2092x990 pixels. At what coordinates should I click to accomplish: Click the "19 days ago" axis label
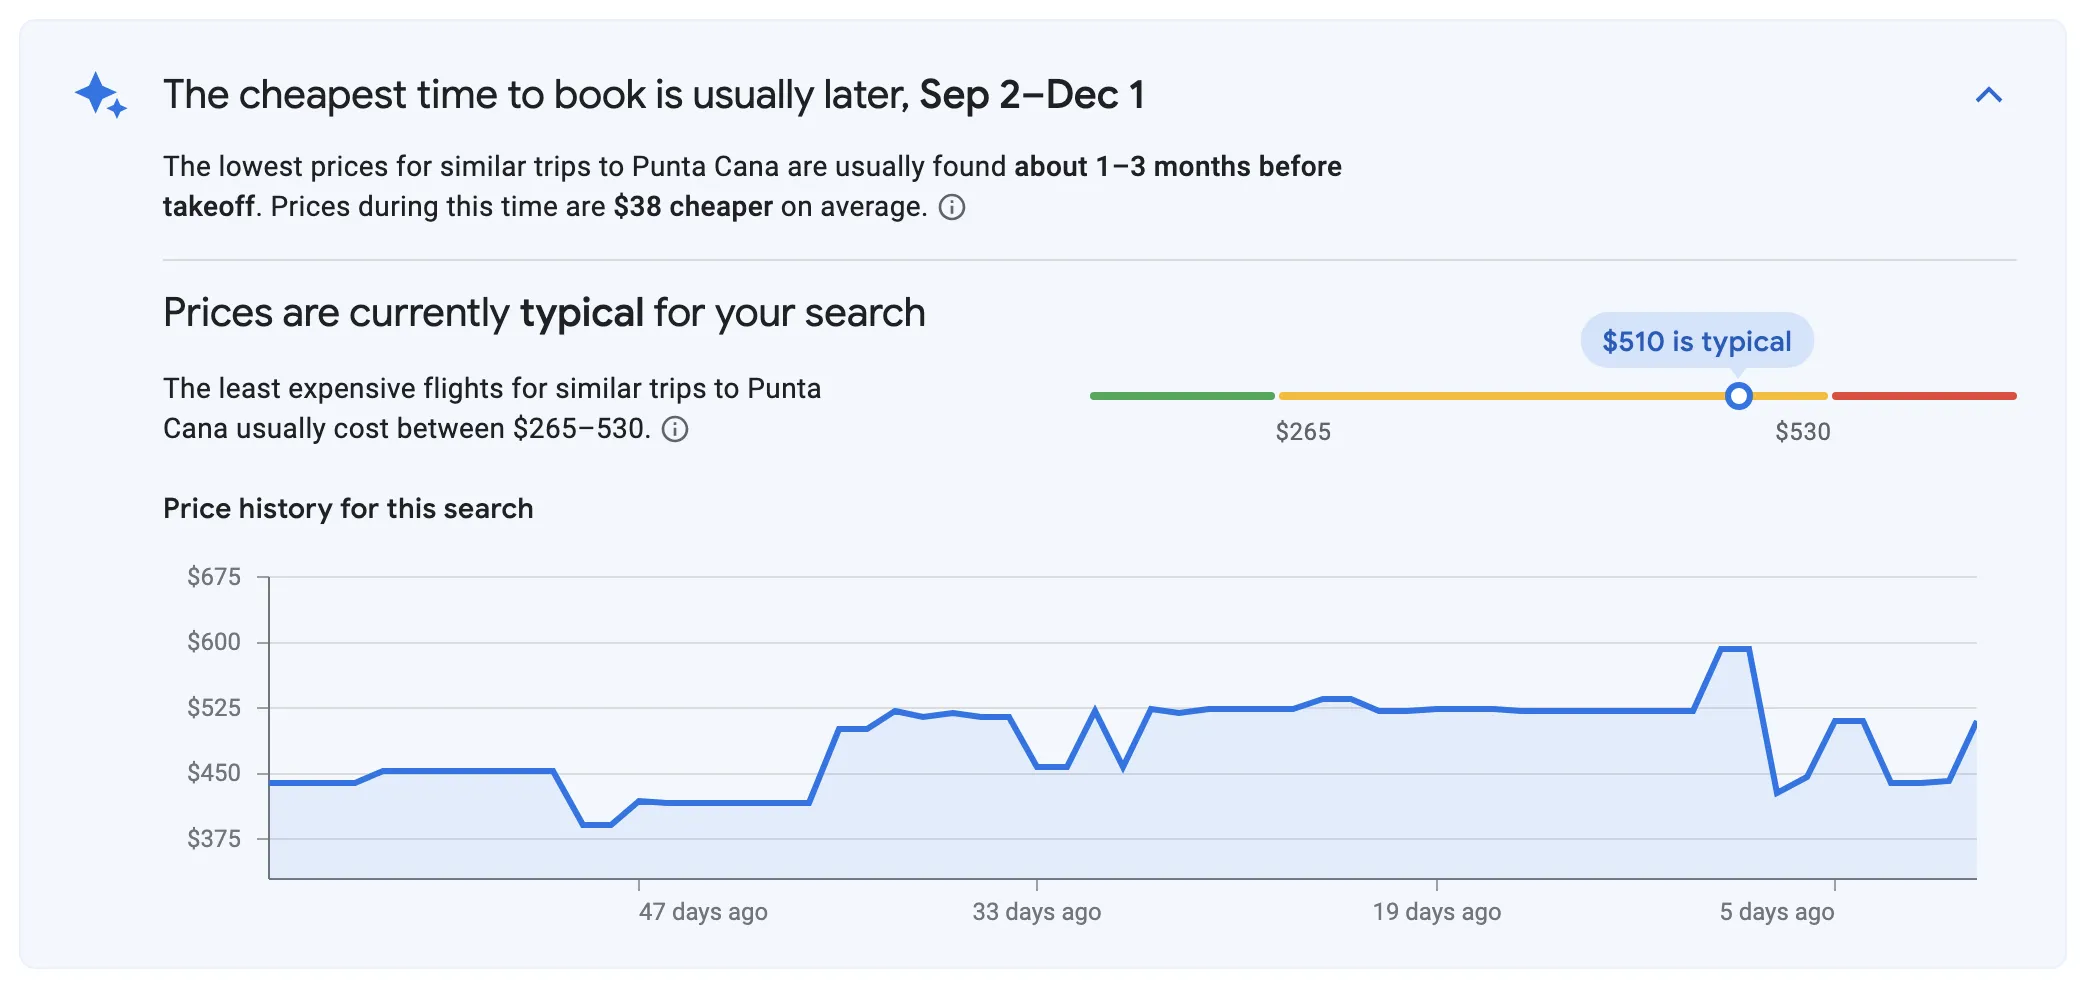pyautogui.click(x=1436, y=912)
